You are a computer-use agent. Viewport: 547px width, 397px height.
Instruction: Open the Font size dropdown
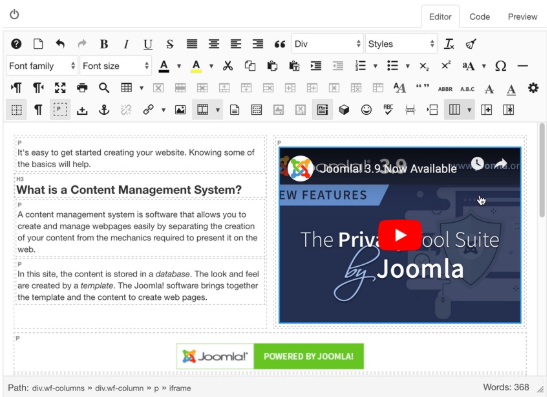click(x=115, y=66)
